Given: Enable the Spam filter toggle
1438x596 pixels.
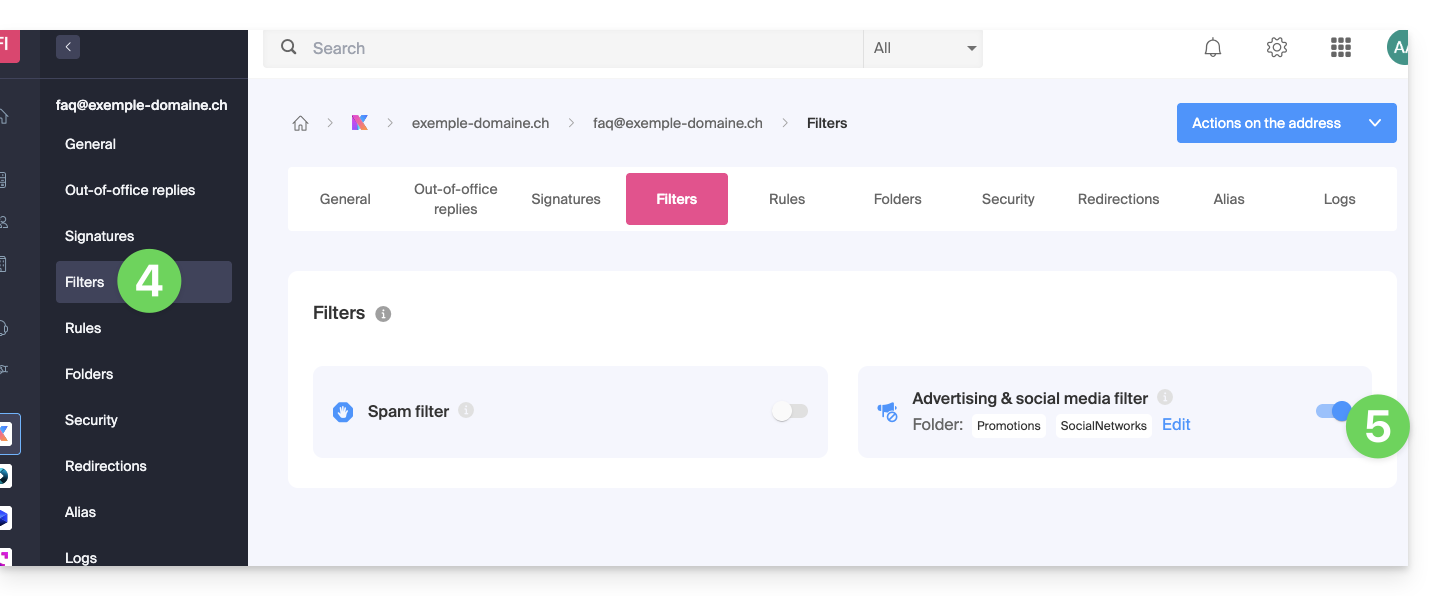Looking at the screenshot, I should coord(789,411).
